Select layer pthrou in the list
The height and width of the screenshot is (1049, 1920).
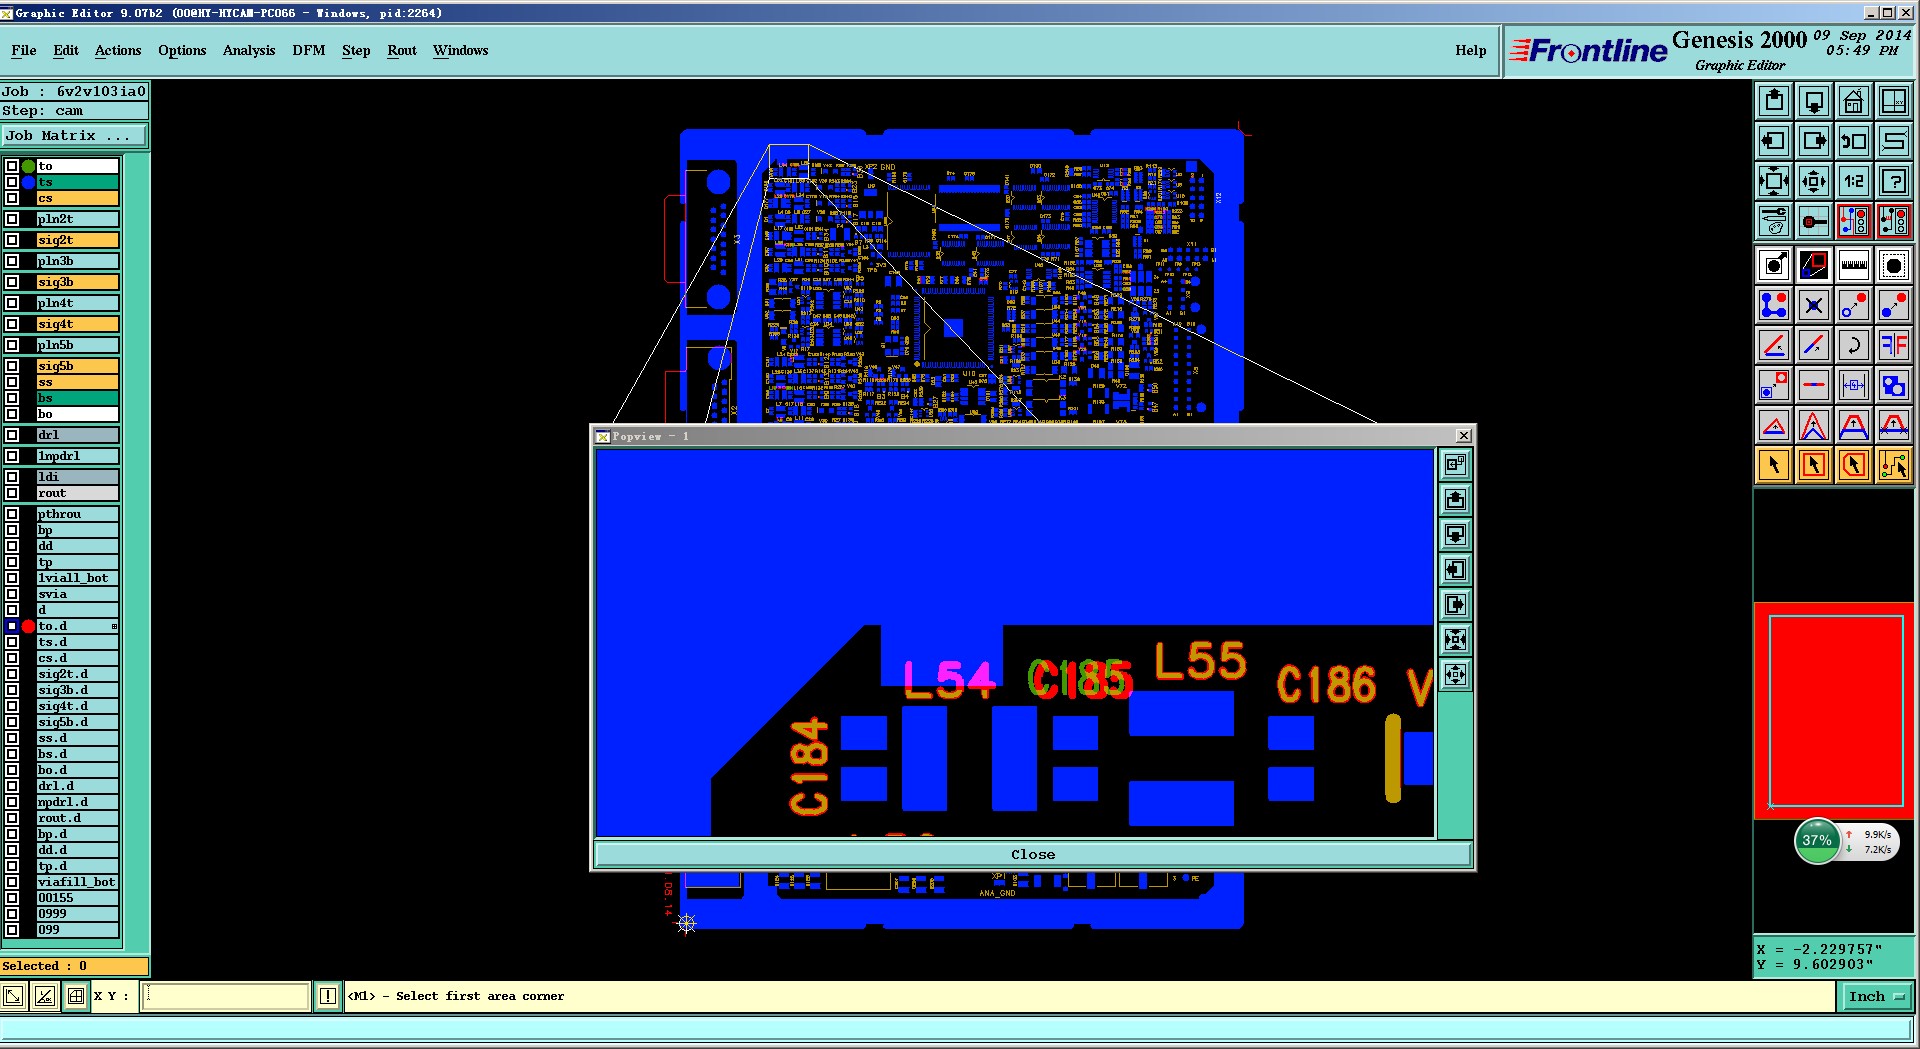pyautogui.click(x=78, y=514)
